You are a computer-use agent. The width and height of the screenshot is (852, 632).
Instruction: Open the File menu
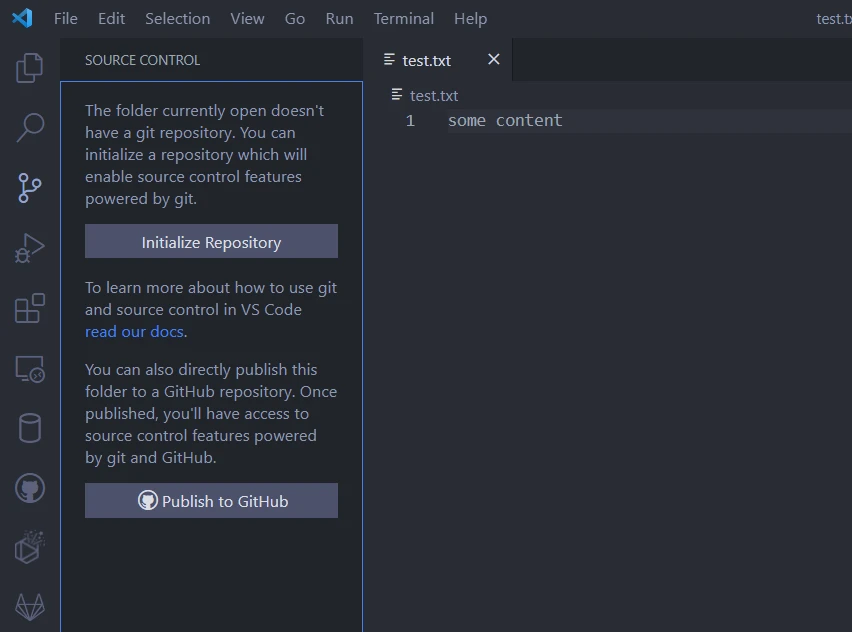click(x=65, y=18)
